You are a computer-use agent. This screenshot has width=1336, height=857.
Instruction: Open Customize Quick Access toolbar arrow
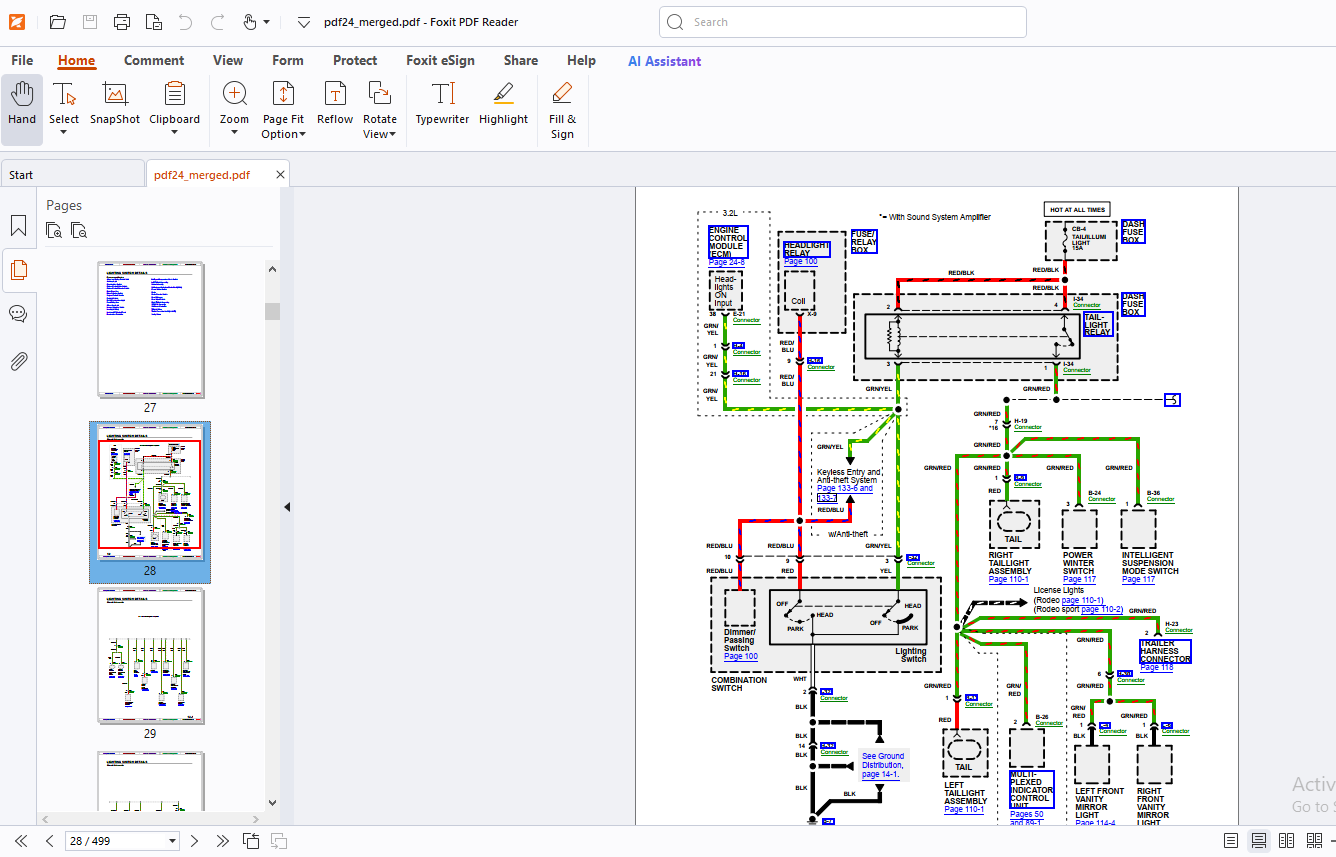(304, 22)
